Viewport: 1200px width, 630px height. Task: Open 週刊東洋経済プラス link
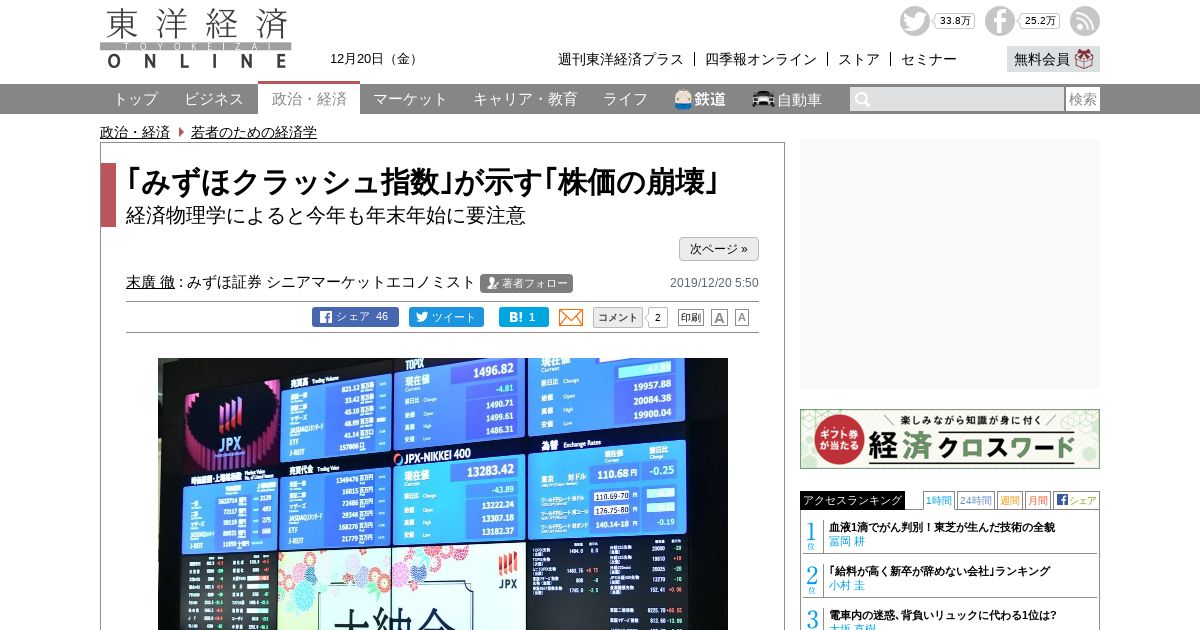point(621,59)
